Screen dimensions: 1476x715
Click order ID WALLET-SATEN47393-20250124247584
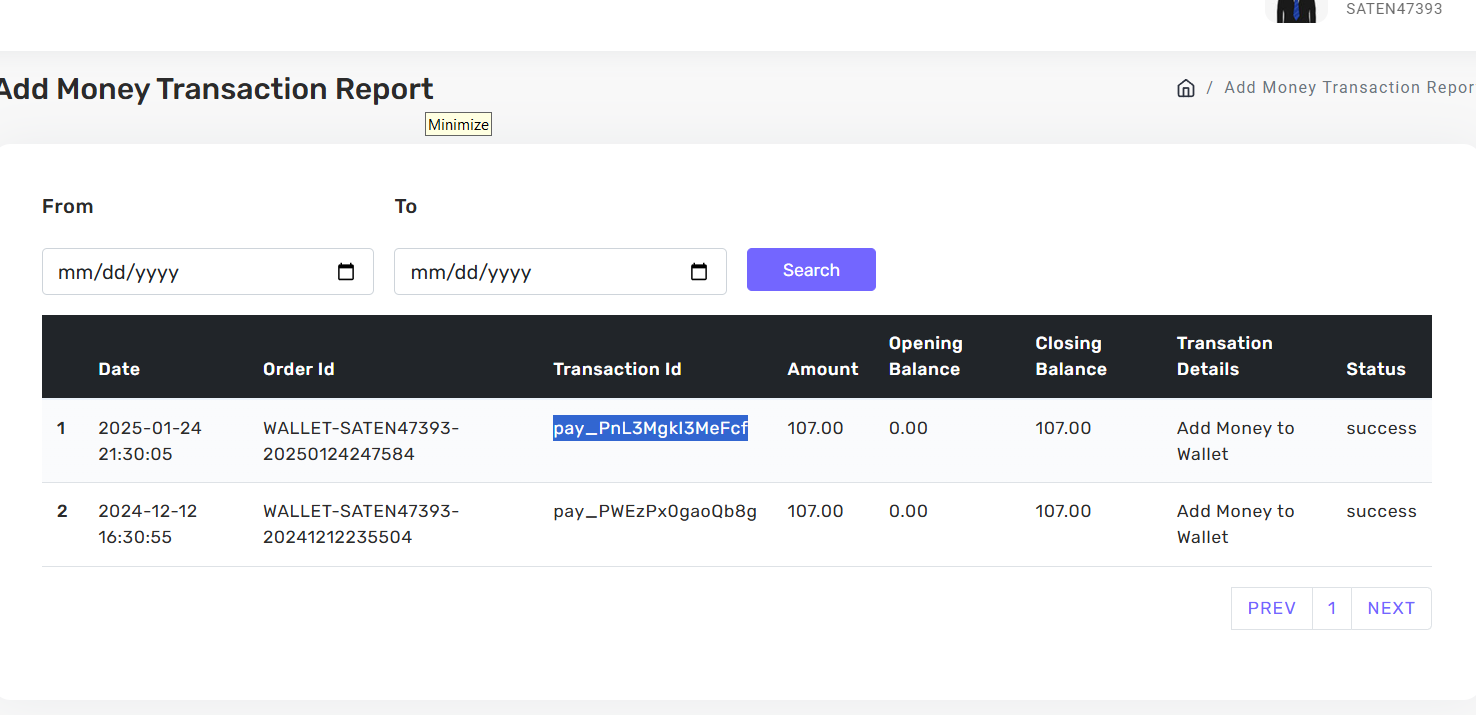[x=361, y=441]
